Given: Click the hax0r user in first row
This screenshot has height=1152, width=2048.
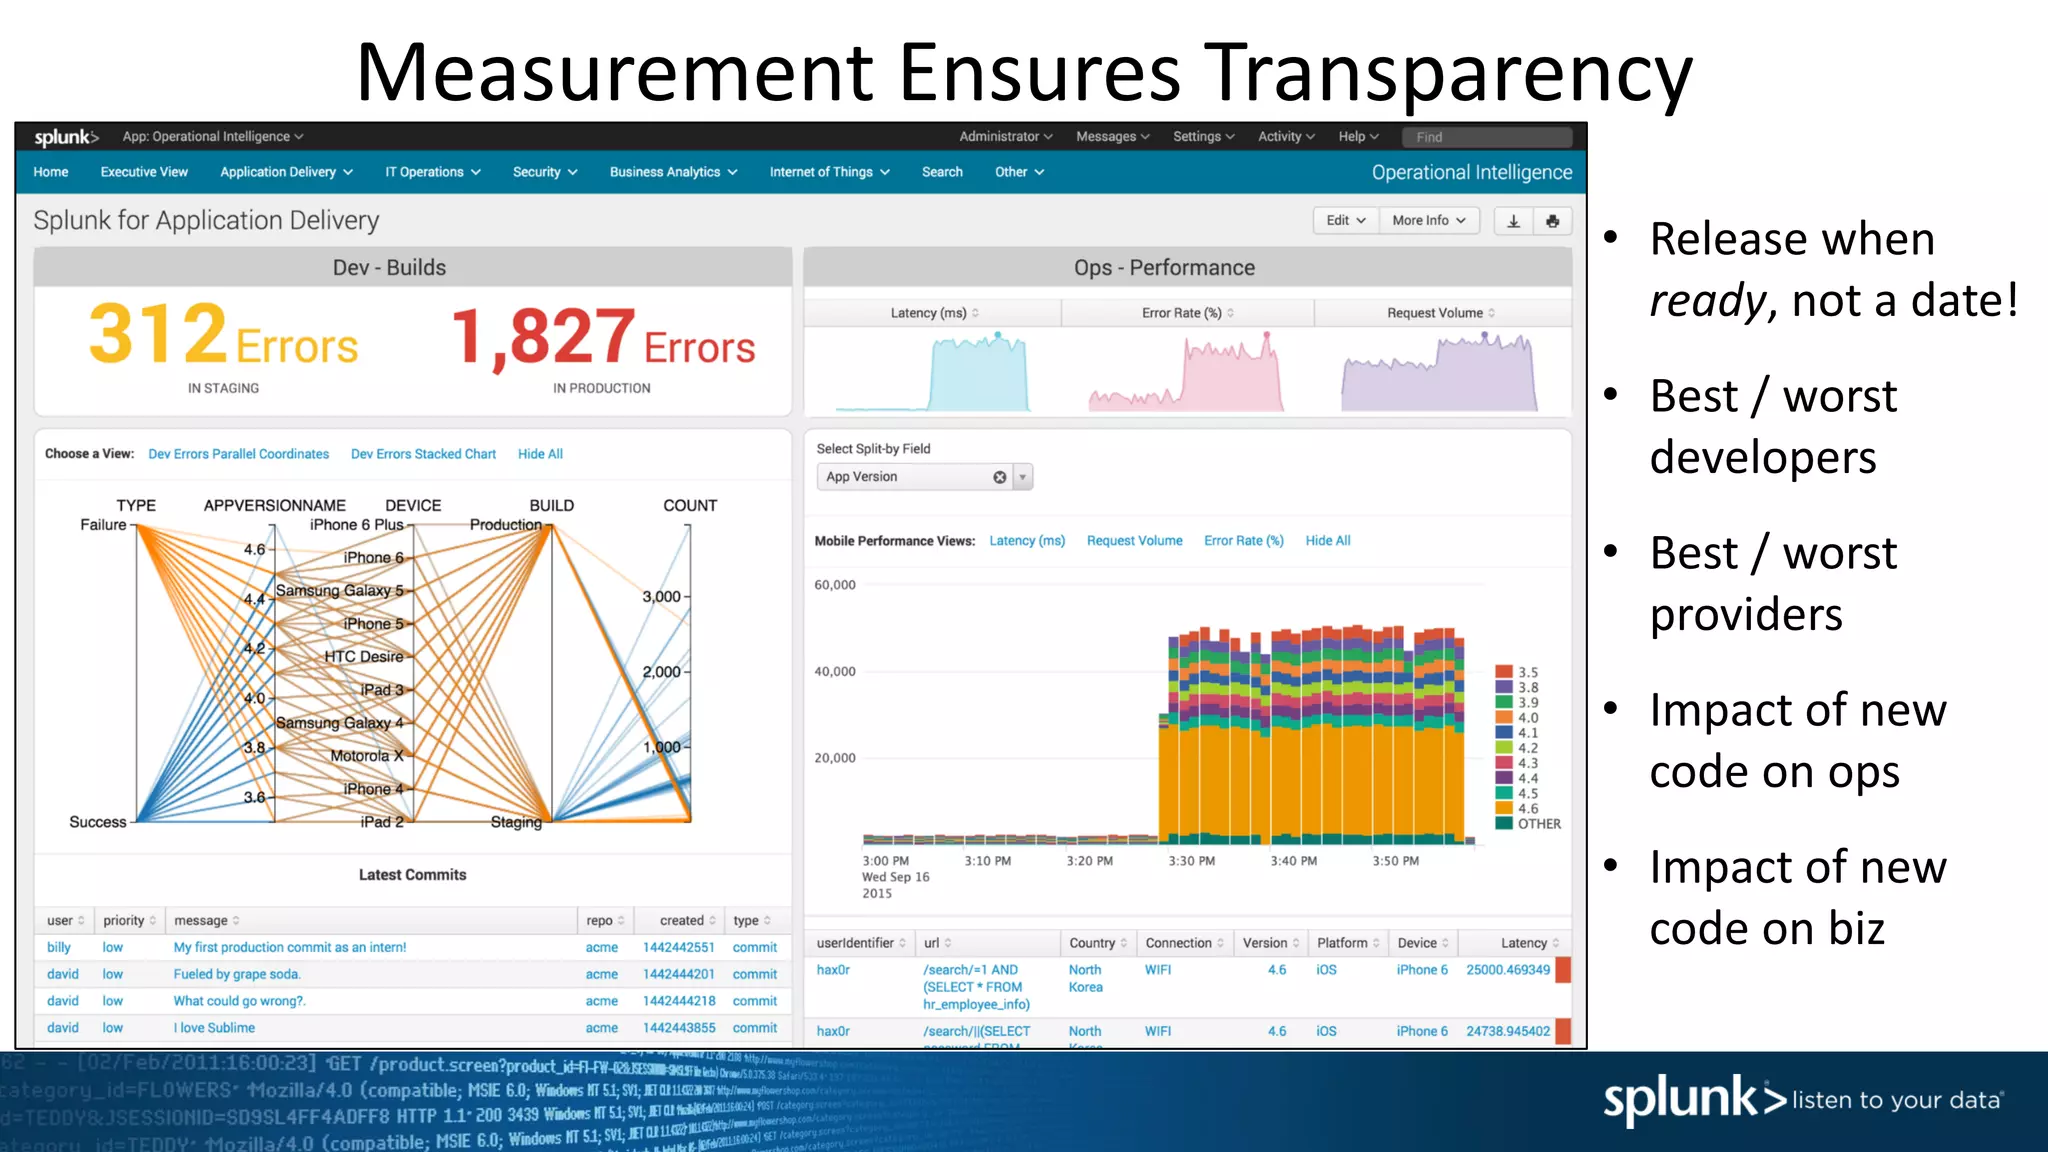Looking at the screenshot, I should [x=833, y=970].
